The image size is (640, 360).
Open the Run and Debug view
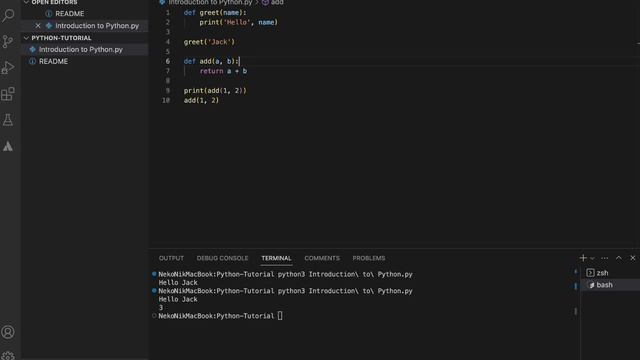click(8, 68)
